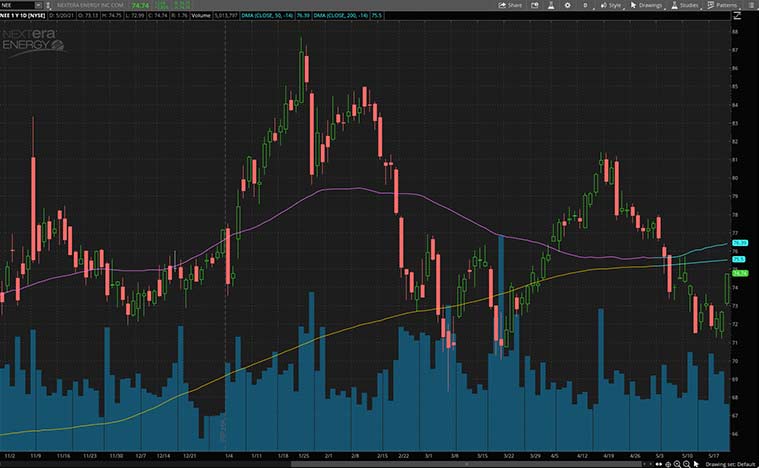Screen dimensions: 759x468
Task: Open the Patterns dropdown
Action: pyautogui.click(x=724, y=5)
